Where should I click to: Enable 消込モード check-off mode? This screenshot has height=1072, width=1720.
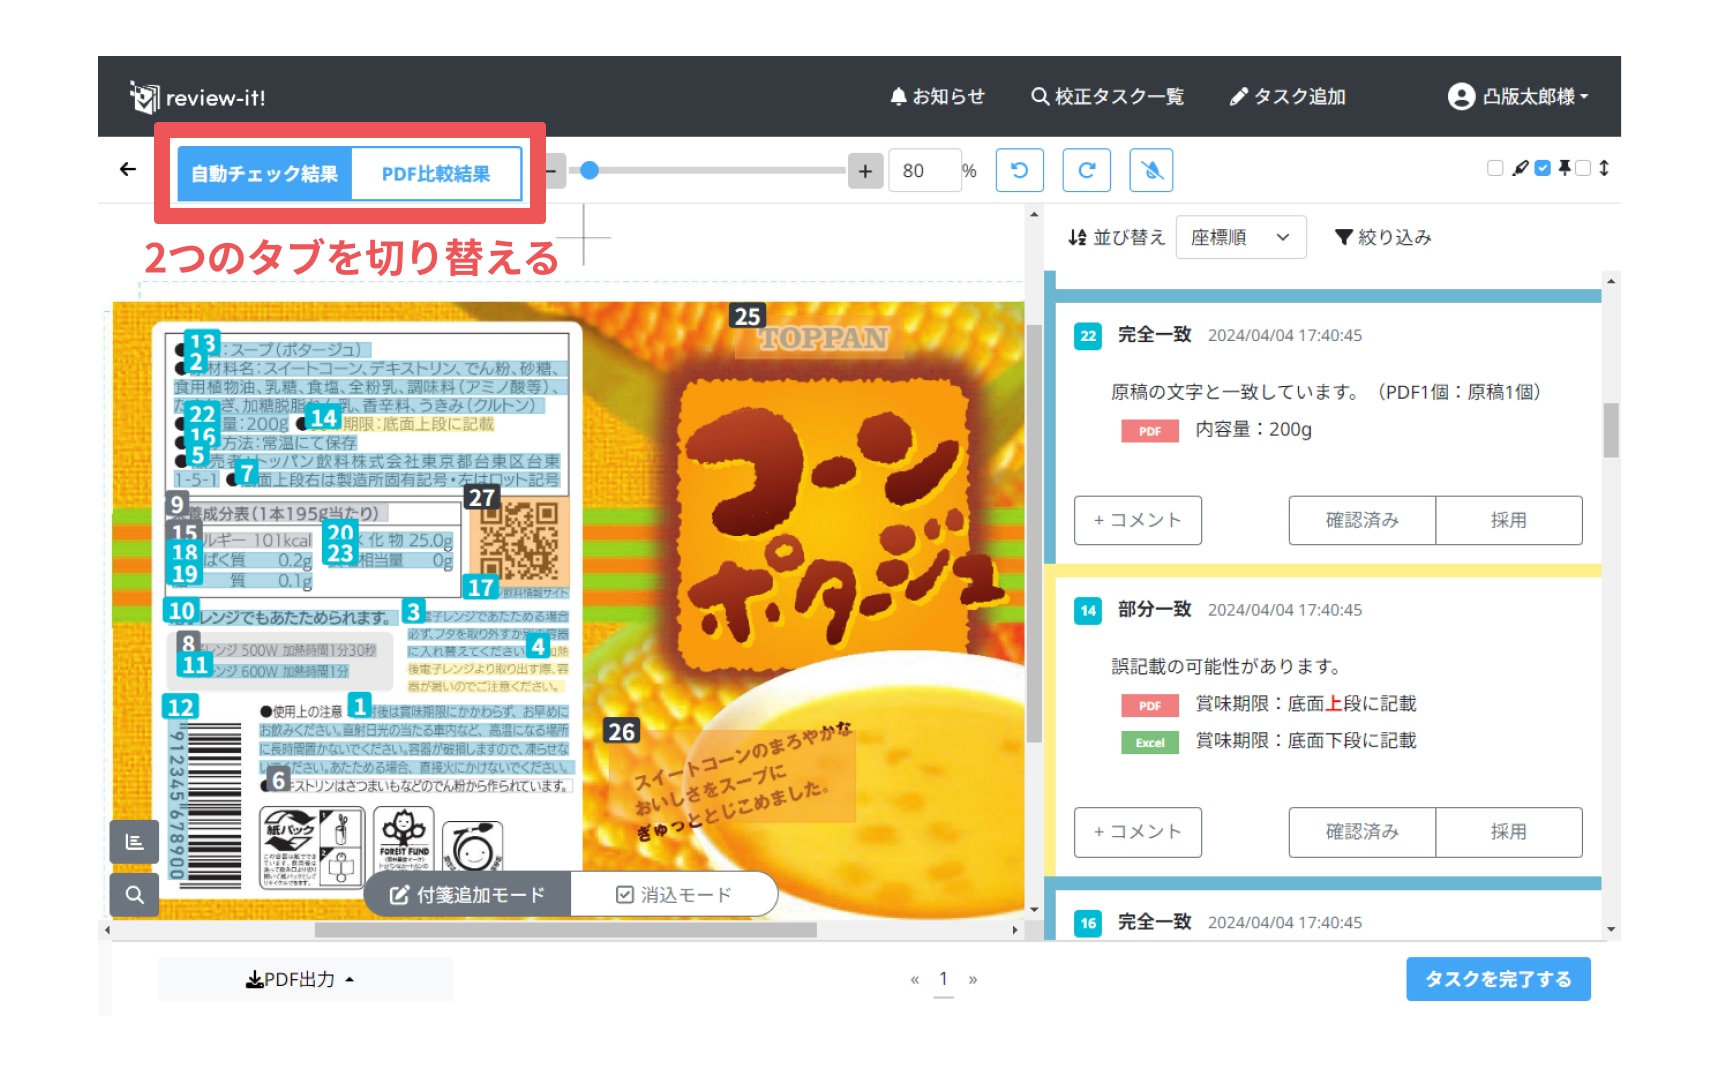click(674, 894)
